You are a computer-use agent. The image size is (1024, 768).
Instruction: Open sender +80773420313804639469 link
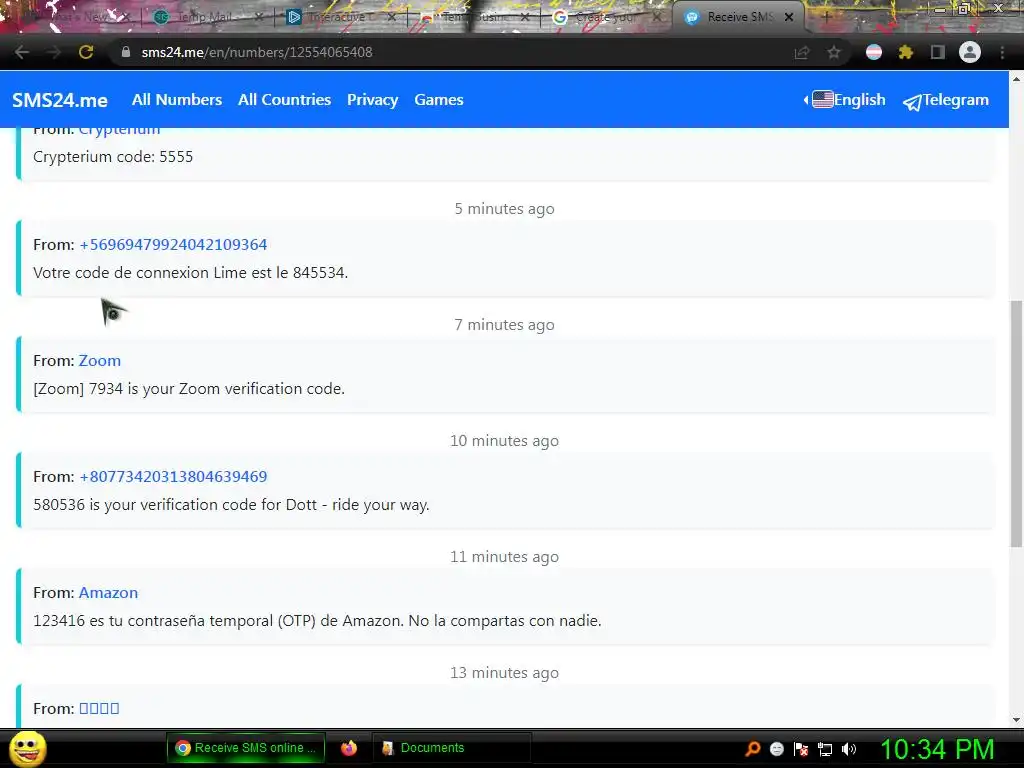(x=173, y=477)
